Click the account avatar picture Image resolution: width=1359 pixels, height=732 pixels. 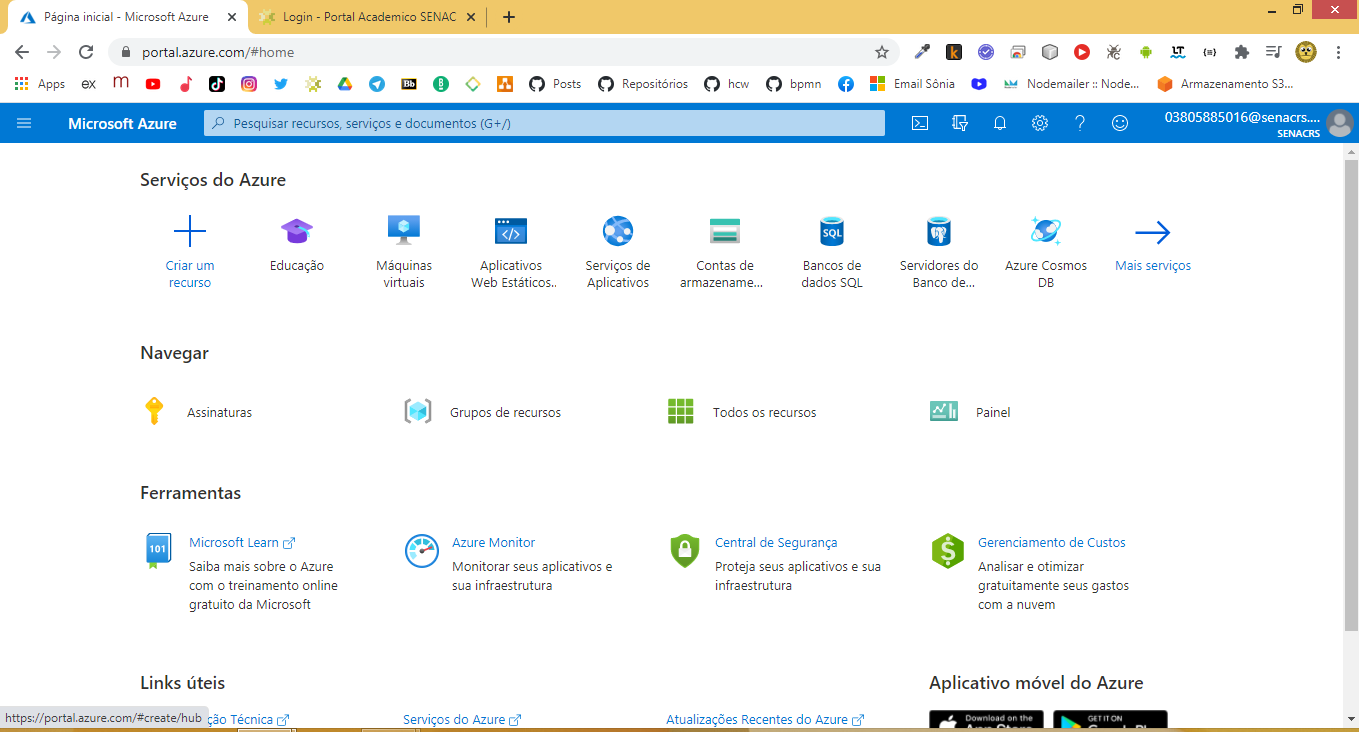tap(1339, 124)
